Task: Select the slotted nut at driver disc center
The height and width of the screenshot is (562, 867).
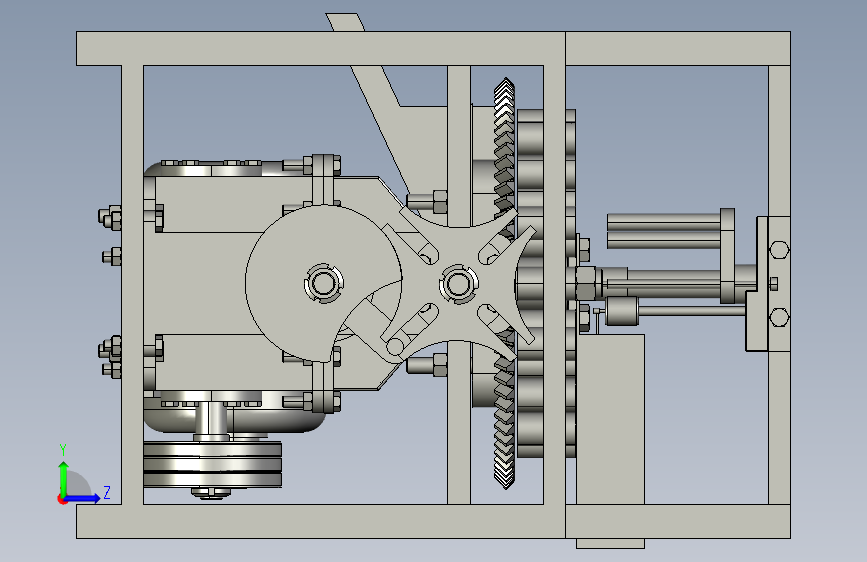Action: point(323,284)
